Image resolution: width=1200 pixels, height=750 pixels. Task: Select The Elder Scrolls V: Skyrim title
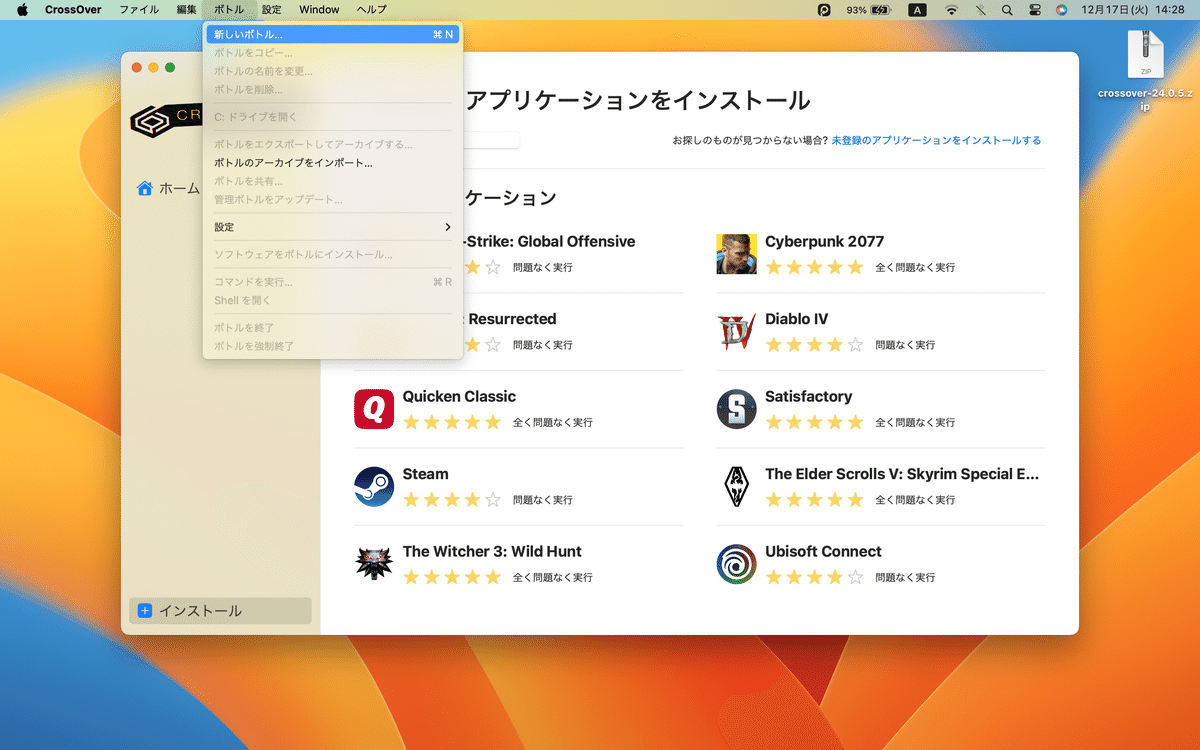[902, 474]
